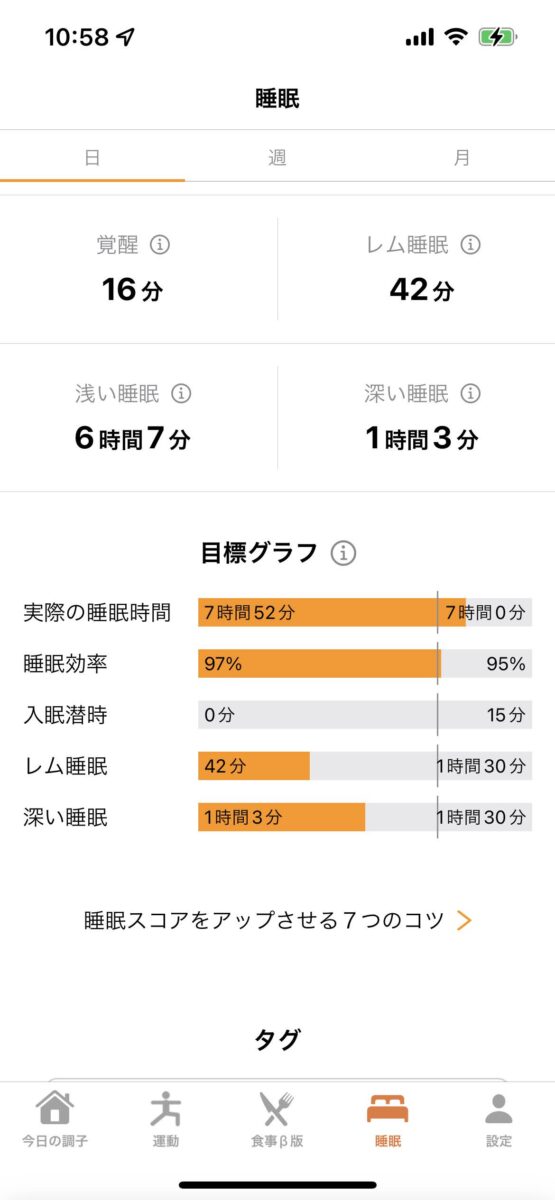
Task: Tap the info icon beside 覚醒
Action: point(159,245)
